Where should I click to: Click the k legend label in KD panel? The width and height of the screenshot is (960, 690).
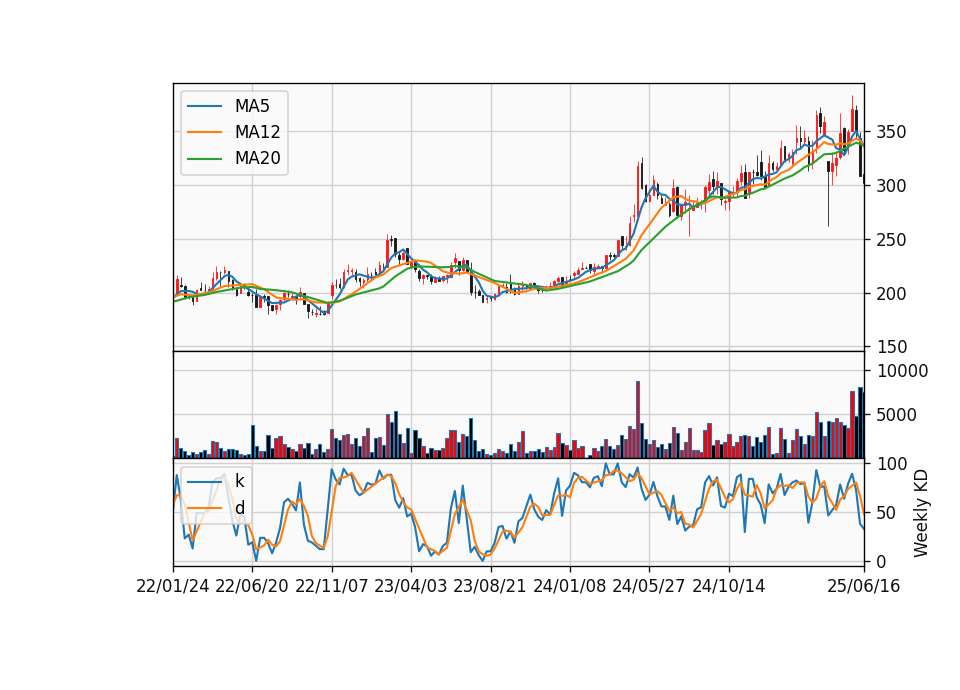239,481
